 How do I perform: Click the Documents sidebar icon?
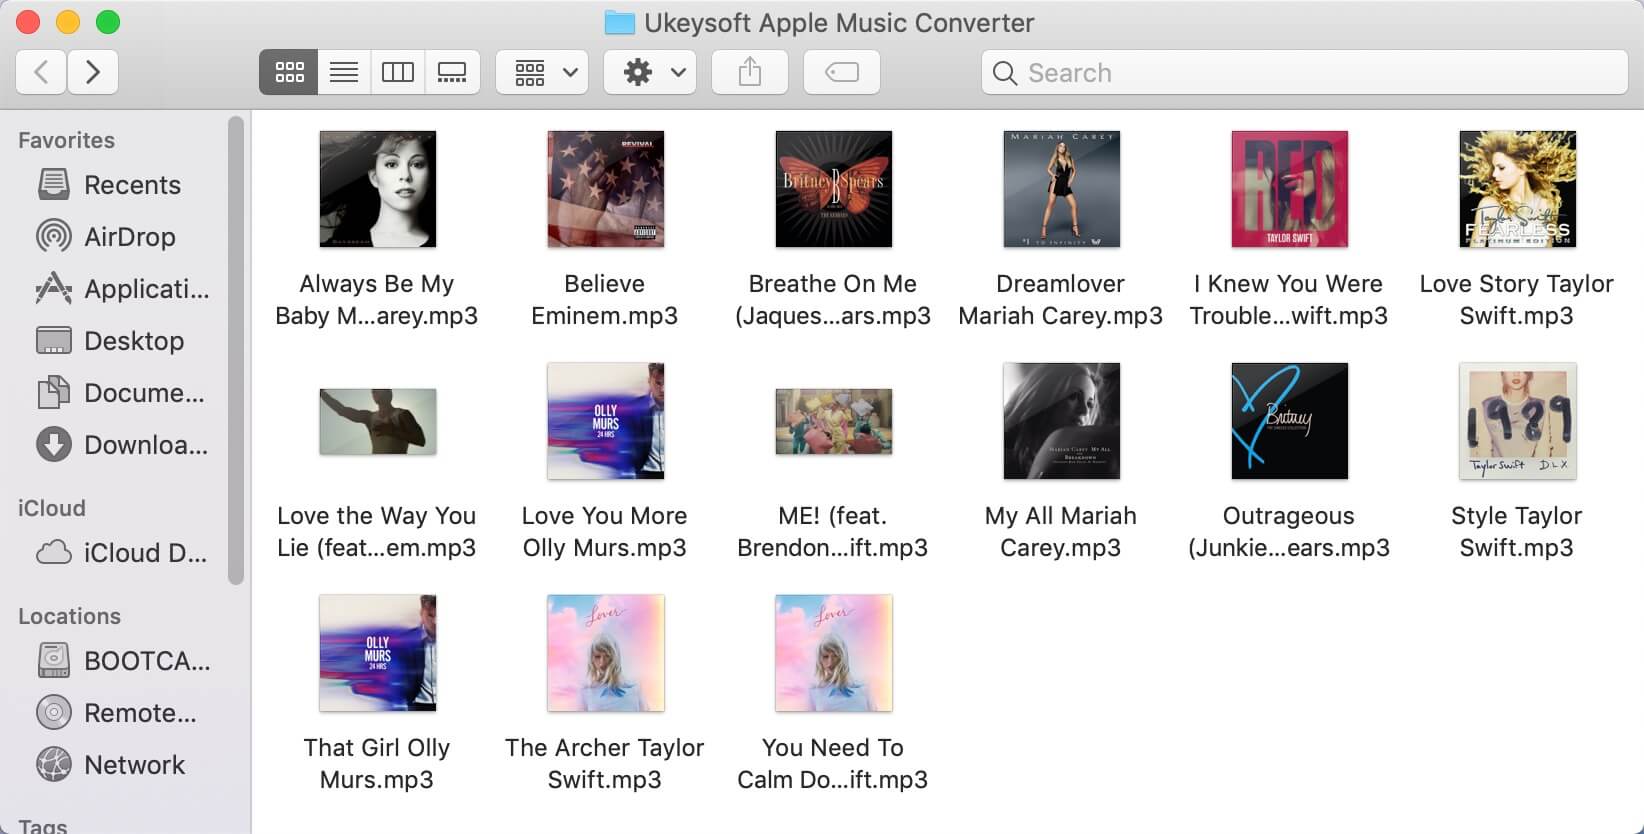point(54,392)
